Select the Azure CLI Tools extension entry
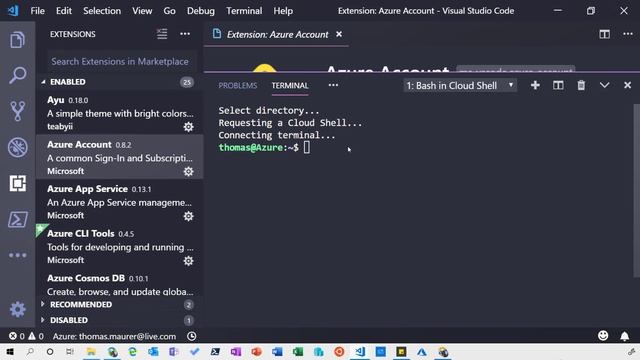 click(x=120, y=246)
